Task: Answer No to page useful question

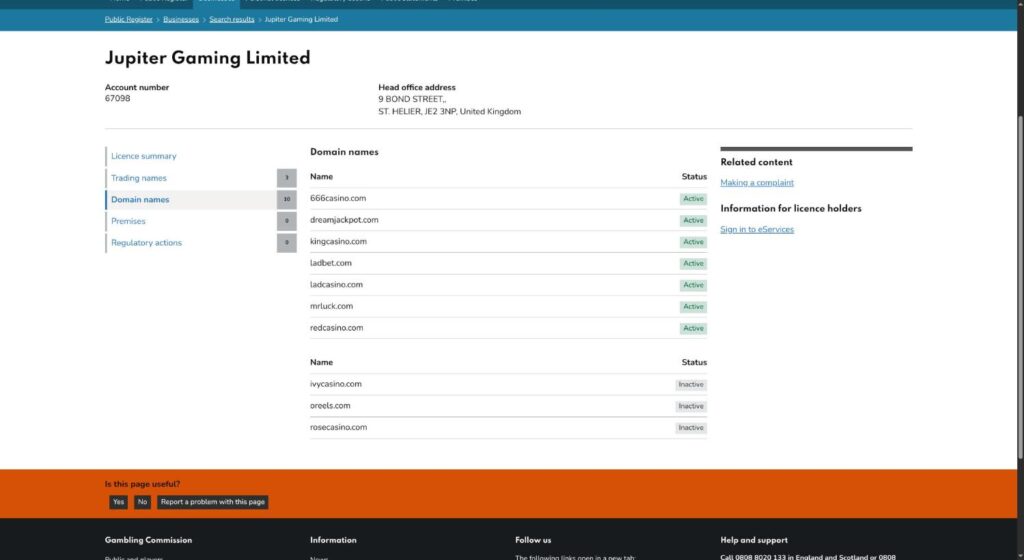Action: tap(142, 502)
